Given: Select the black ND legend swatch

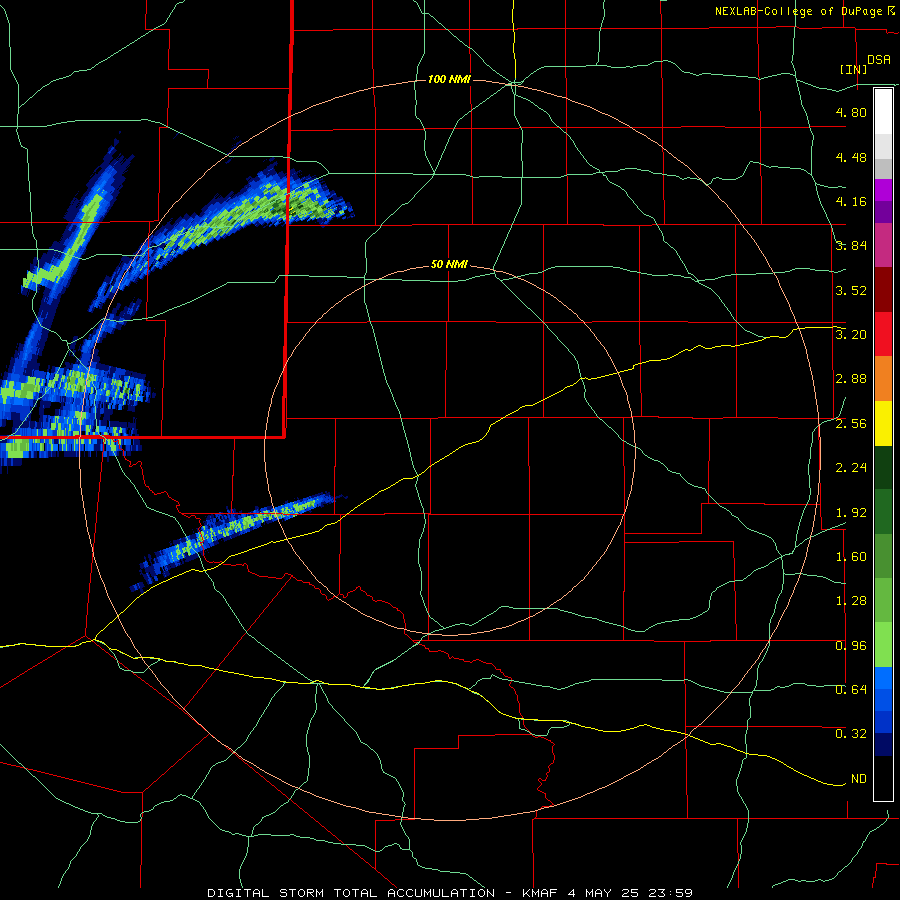Looking at the screenshot, I should (883, 778).
